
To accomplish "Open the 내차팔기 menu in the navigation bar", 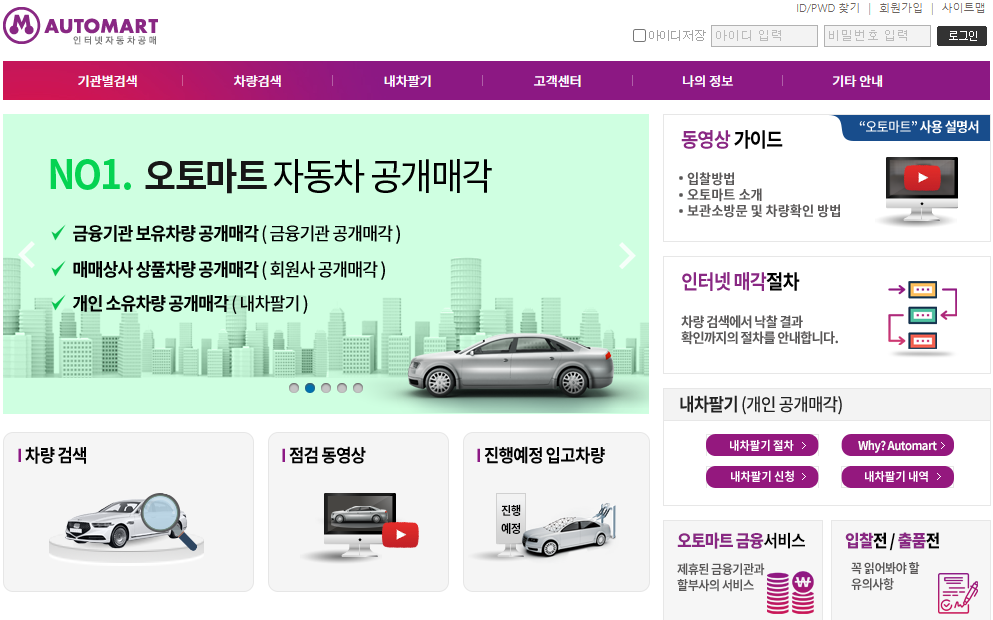I will pos(407,81).
